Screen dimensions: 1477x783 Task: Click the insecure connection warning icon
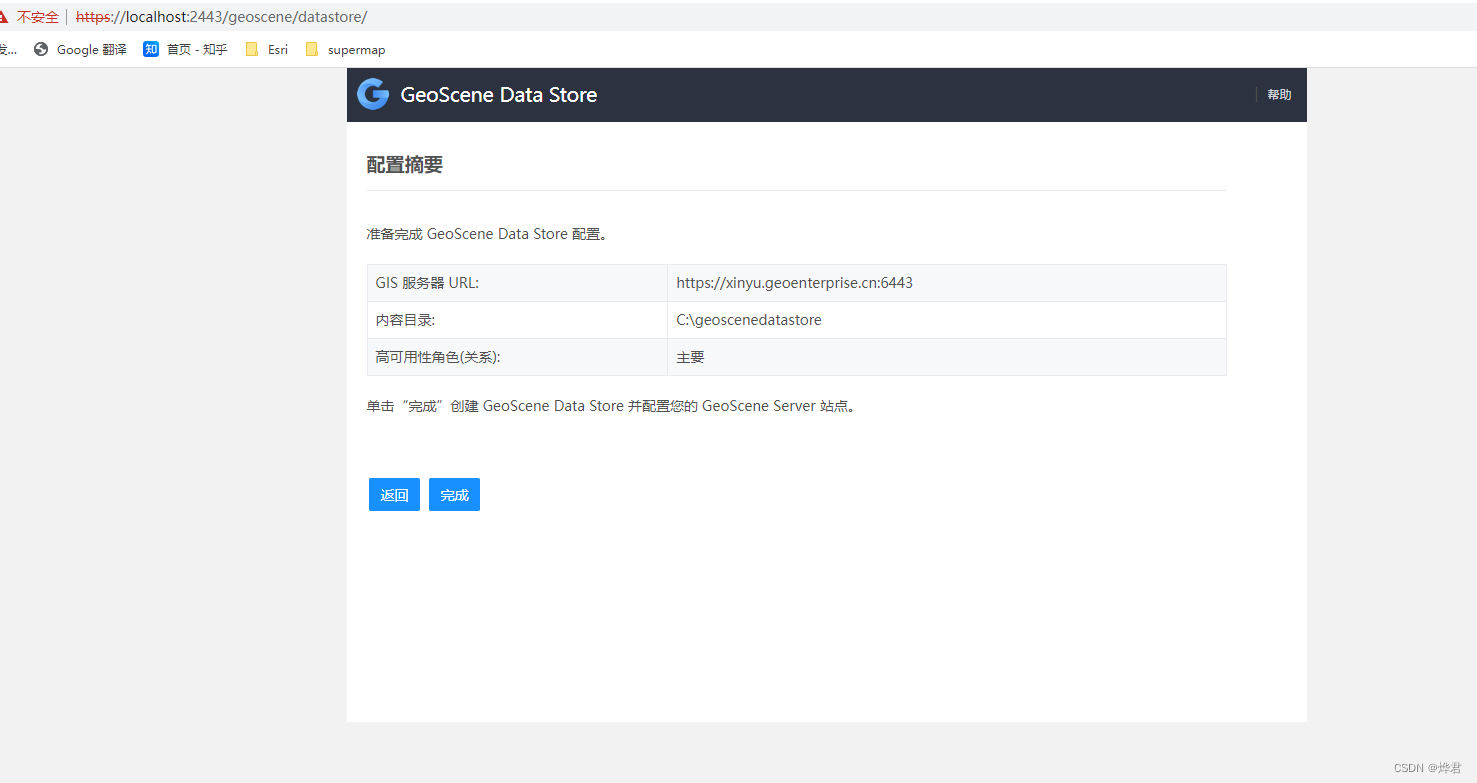[3, 17]
